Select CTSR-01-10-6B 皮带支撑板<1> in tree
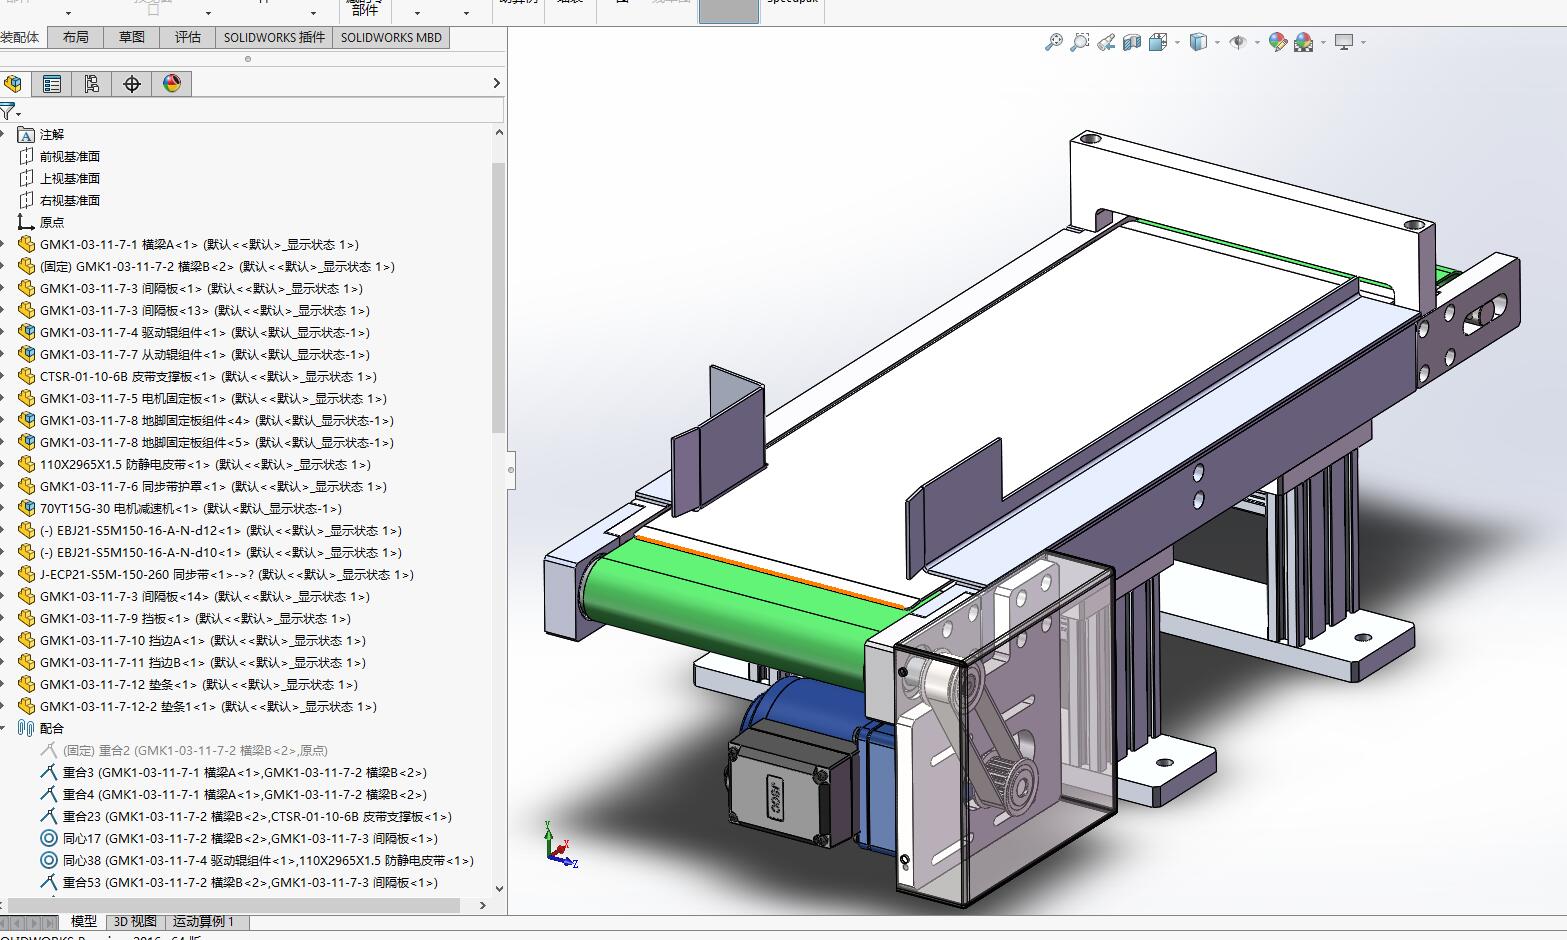 pyautogui.click(x=208, y=376)
